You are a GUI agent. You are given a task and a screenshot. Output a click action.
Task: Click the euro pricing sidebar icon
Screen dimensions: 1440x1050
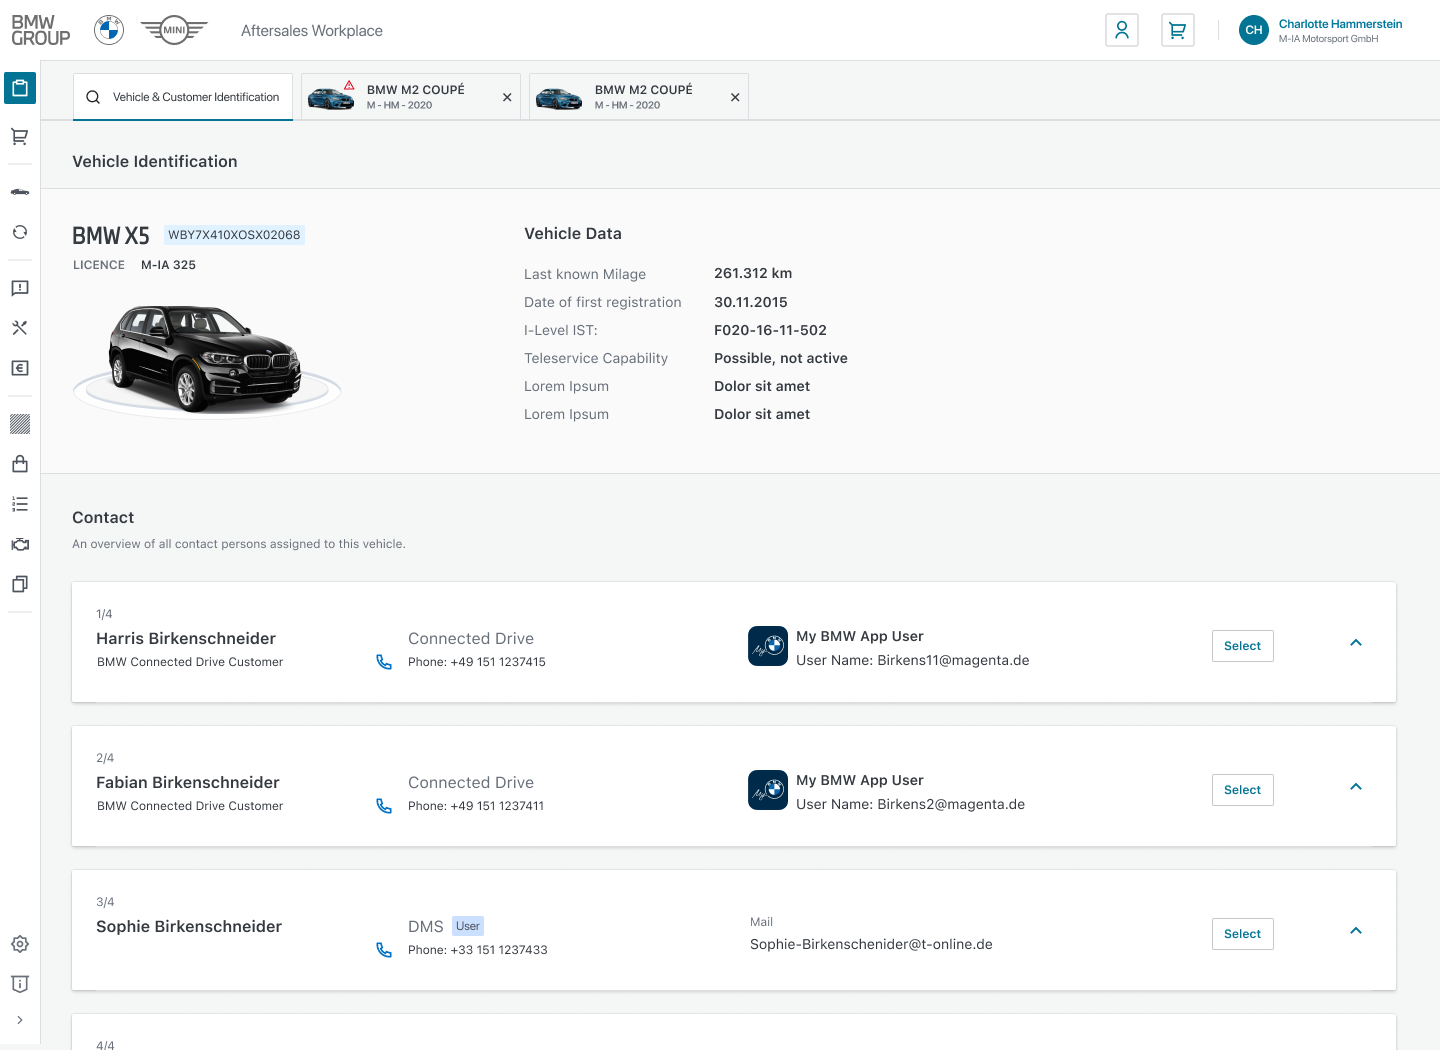20,368
